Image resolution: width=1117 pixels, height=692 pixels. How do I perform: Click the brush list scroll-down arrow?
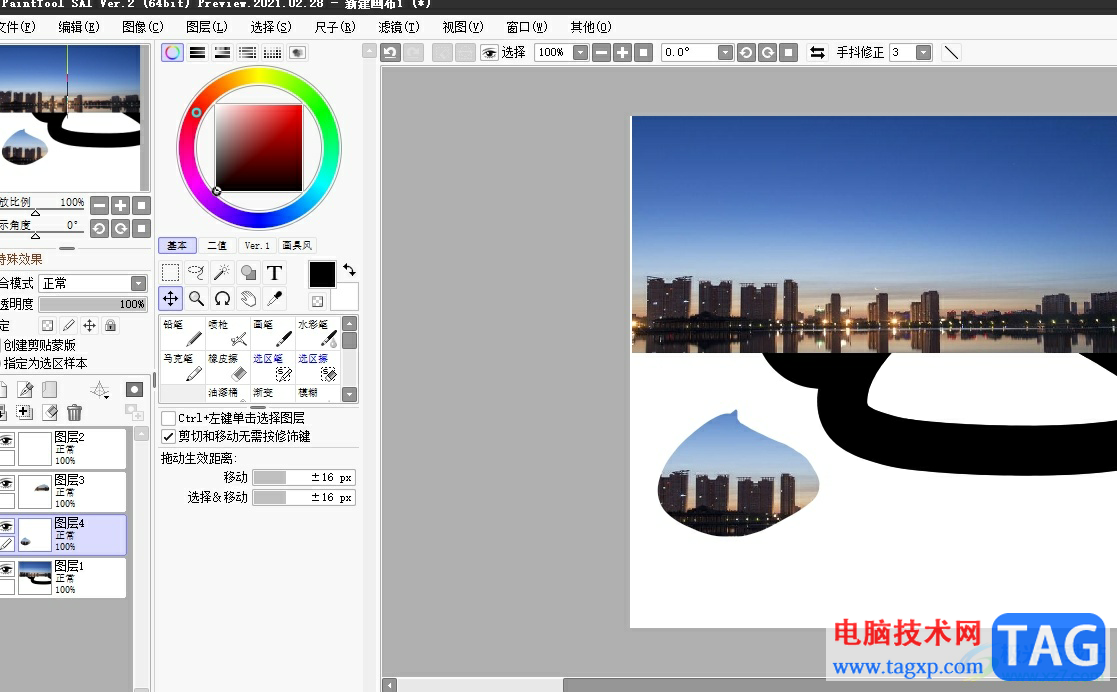click(x=349, y=394)
